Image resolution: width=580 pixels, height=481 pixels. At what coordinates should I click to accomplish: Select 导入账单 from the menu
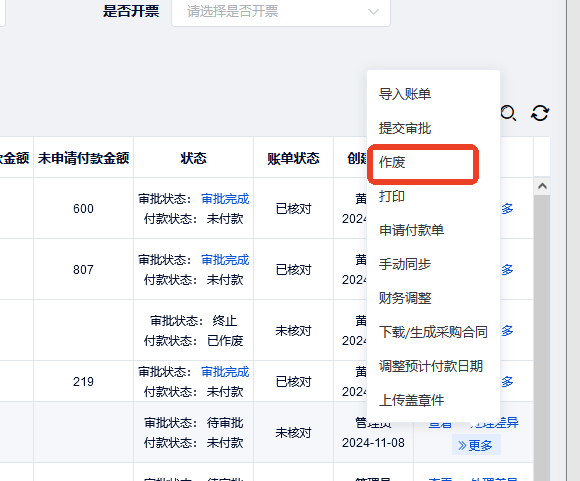[x=405, y=94]
